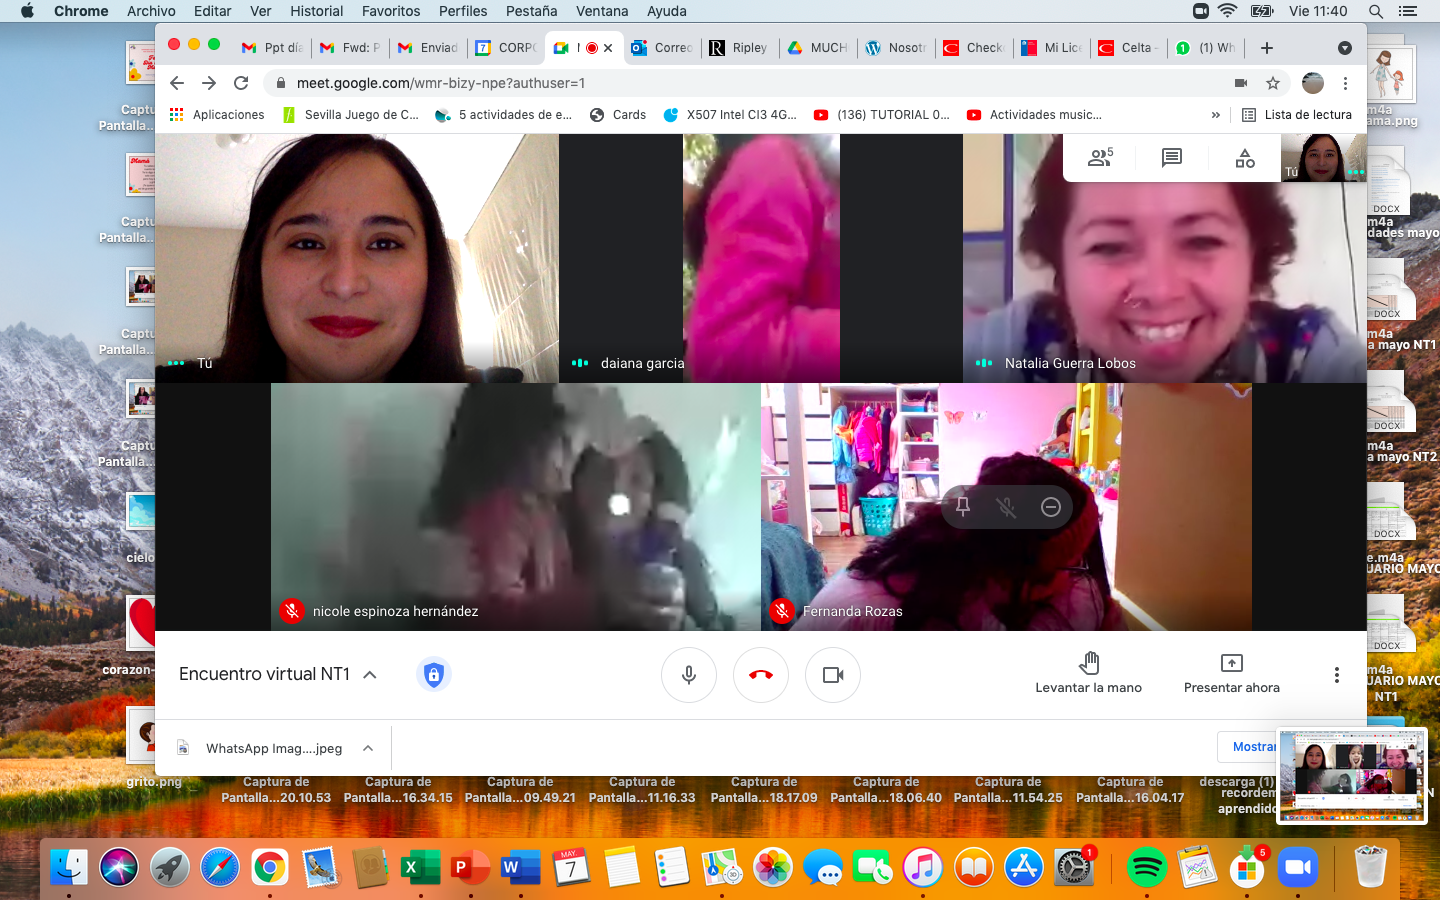Toggle the camera button in Meet

point(833,675)
